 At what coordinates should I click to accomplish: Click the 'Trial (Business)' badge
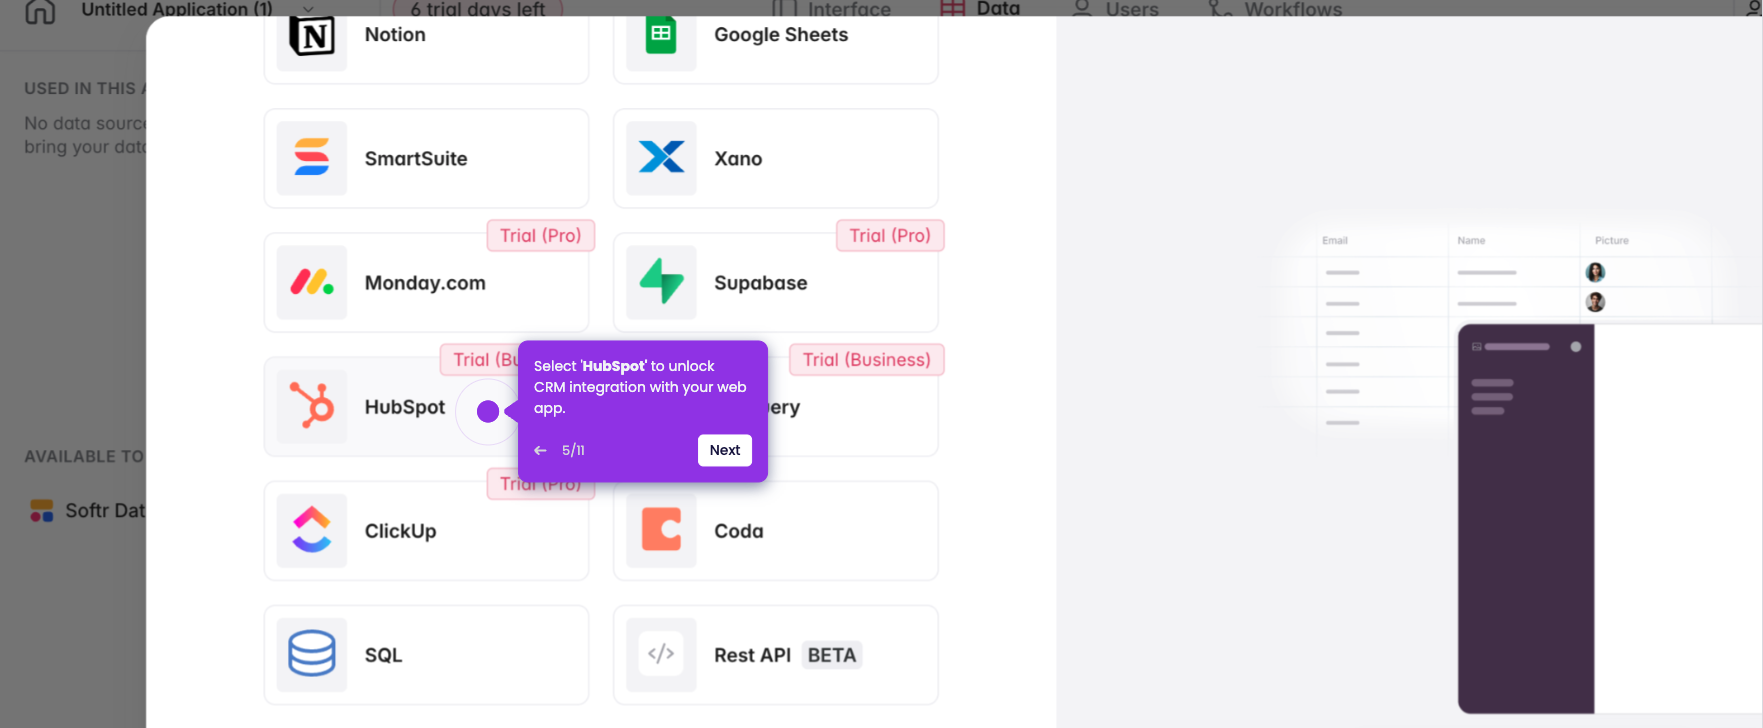(867, 360)
